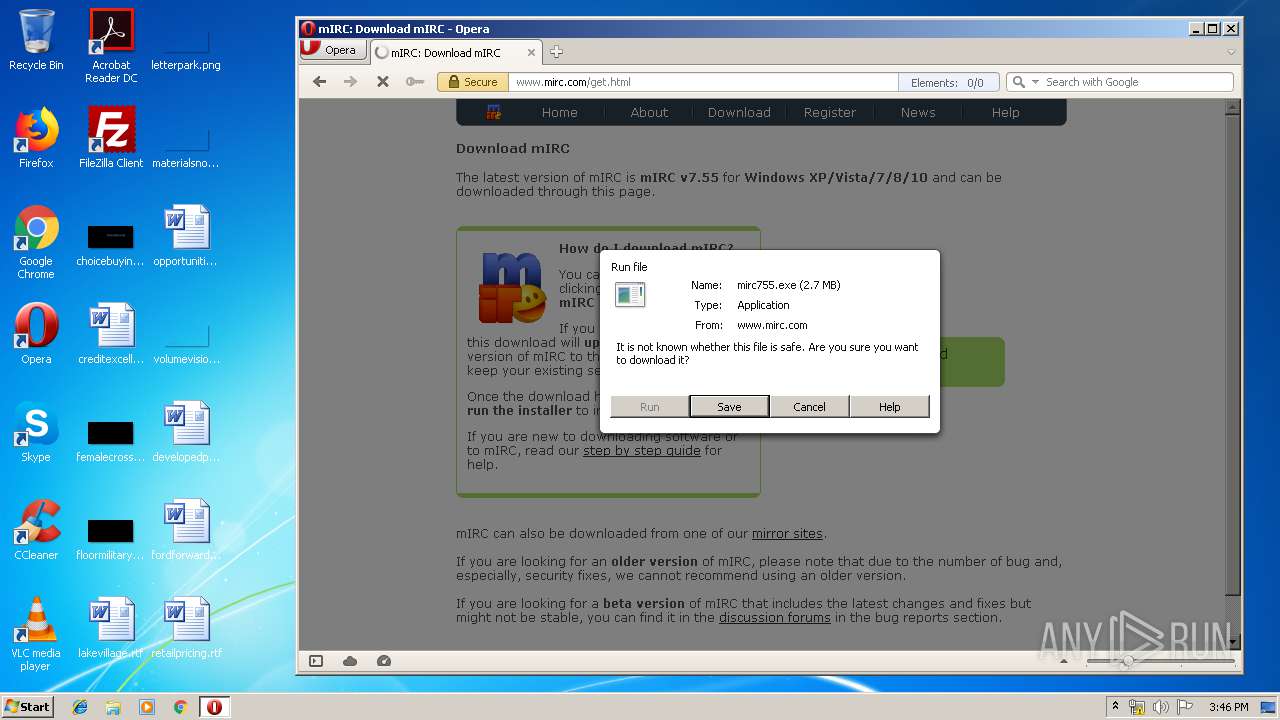Stop page loading with X button
This screenshot has width=1280, height=720.
point(382,82)
